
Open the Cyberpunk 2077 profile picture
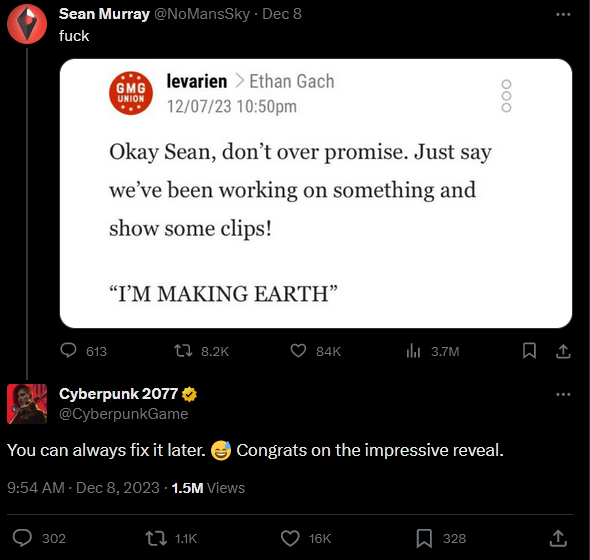(27, 404)
